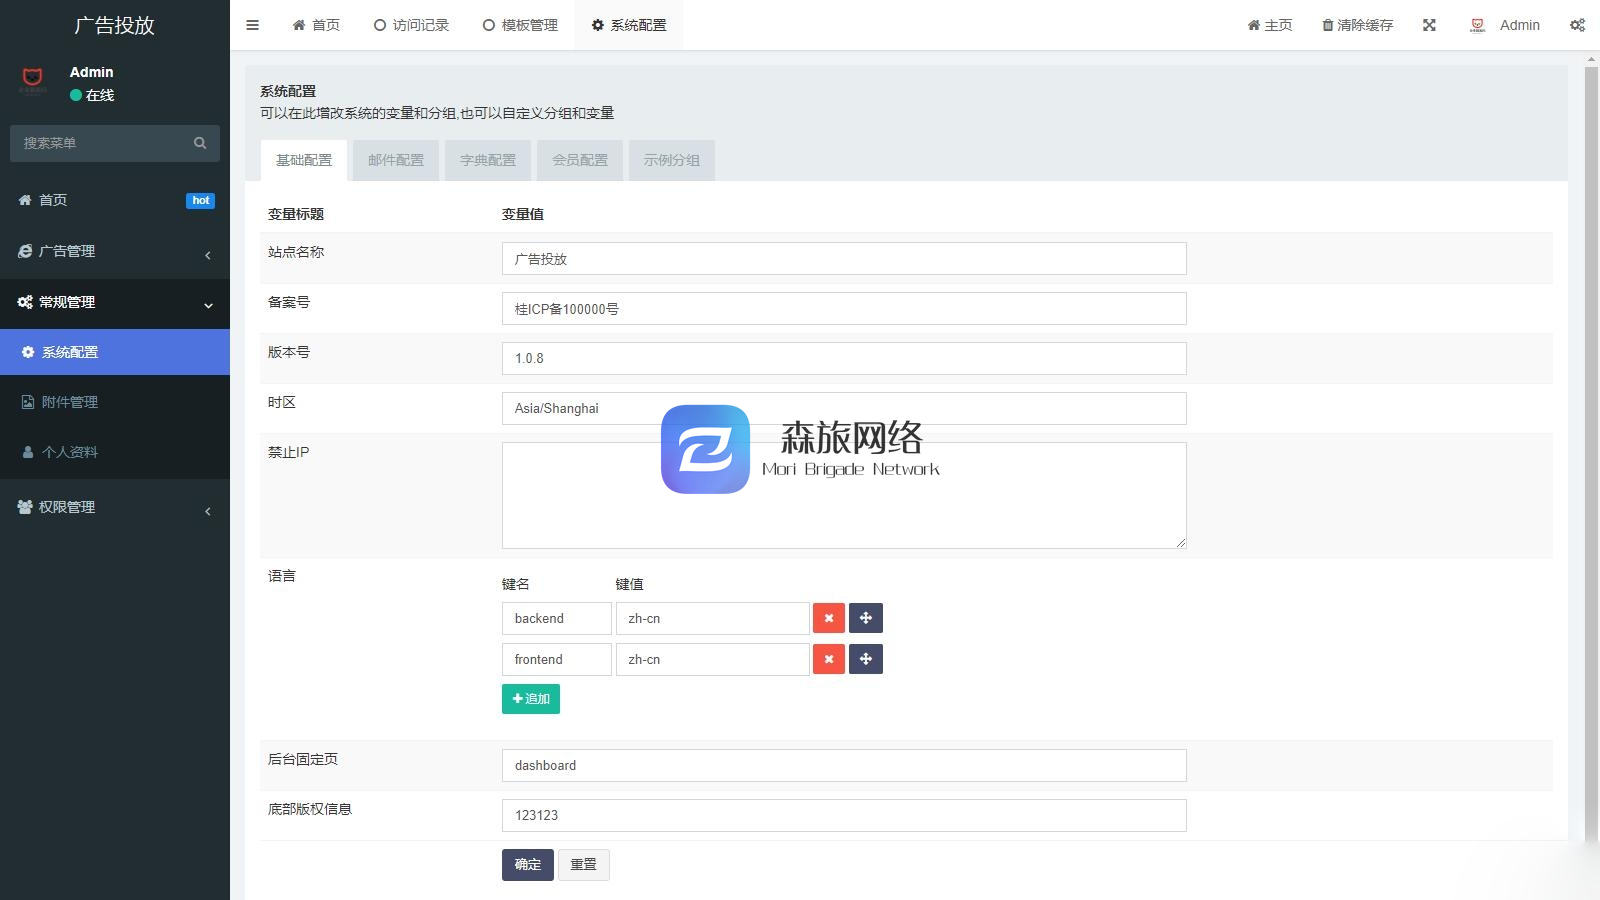
Task: Click the frontend key name field
Action: 556,659
